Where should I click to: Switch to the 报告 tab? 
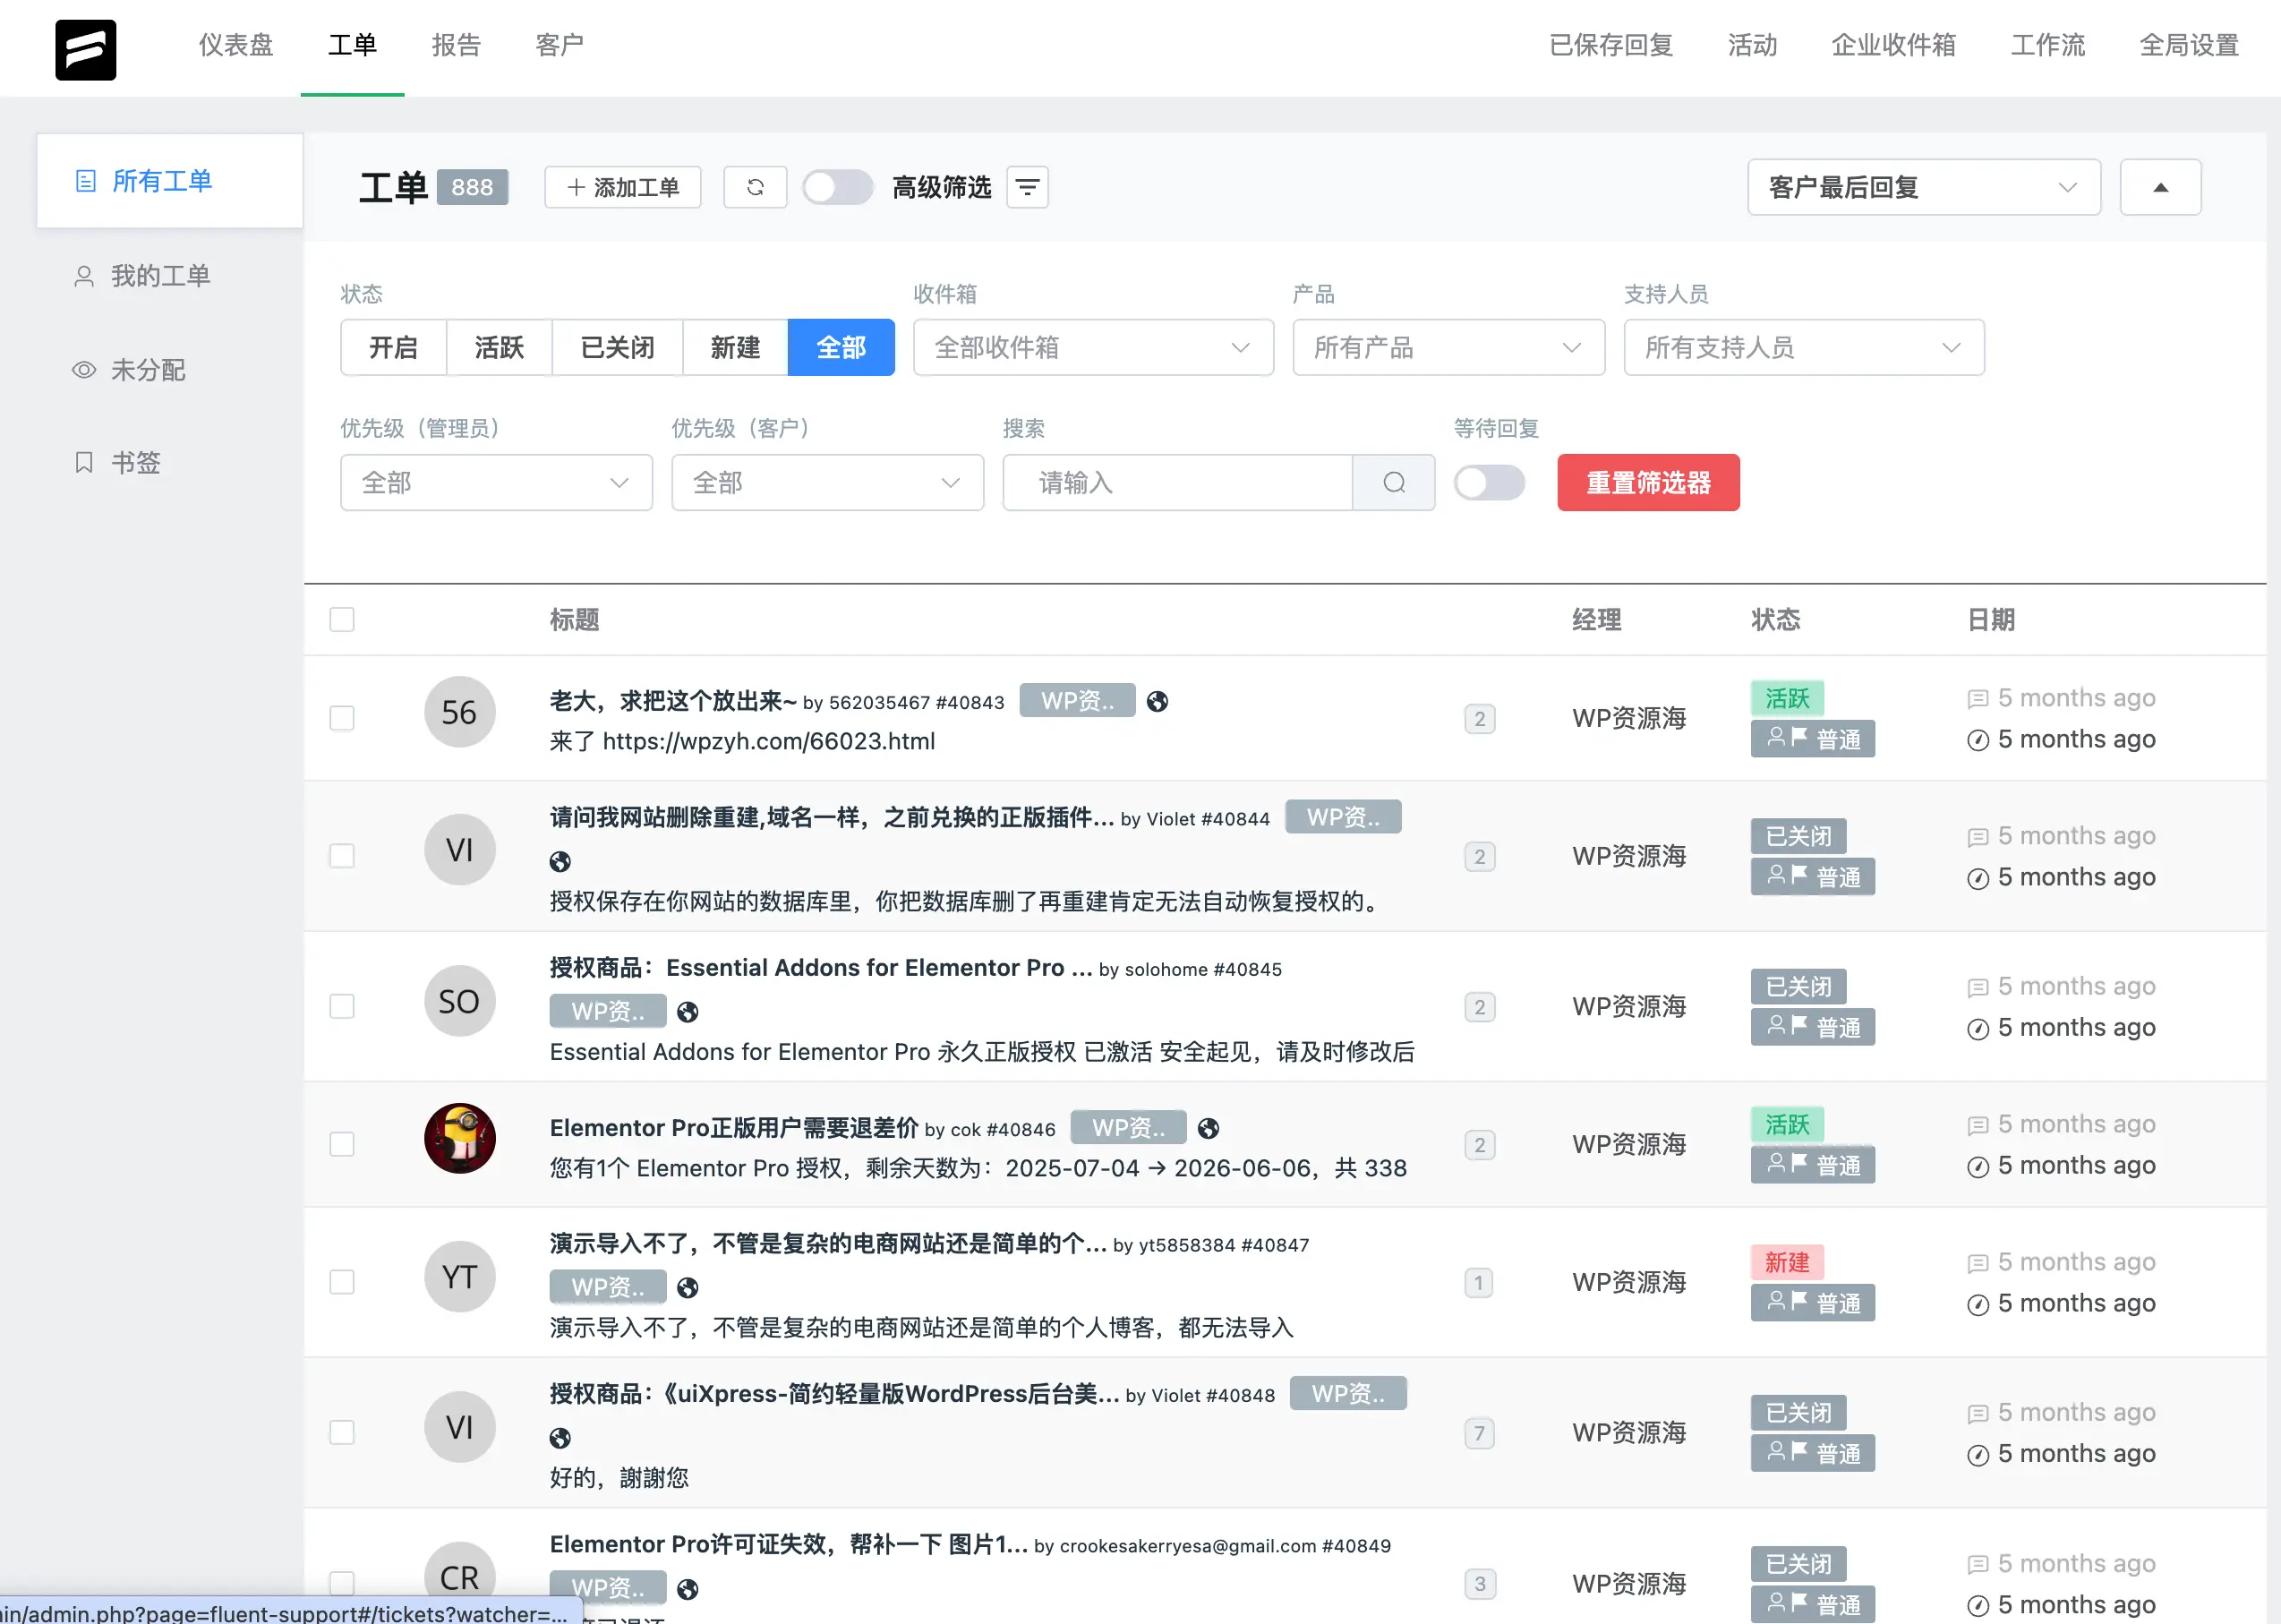456,45
